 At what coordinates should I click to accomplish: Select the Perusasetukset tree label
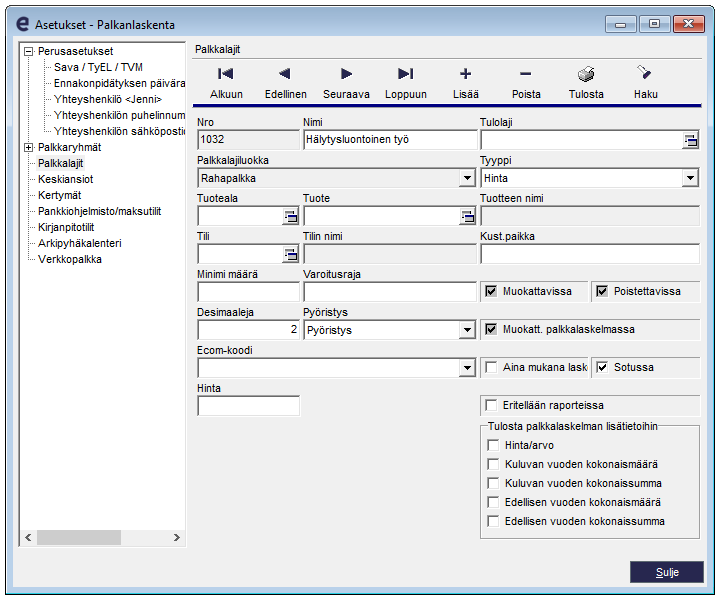75,51
